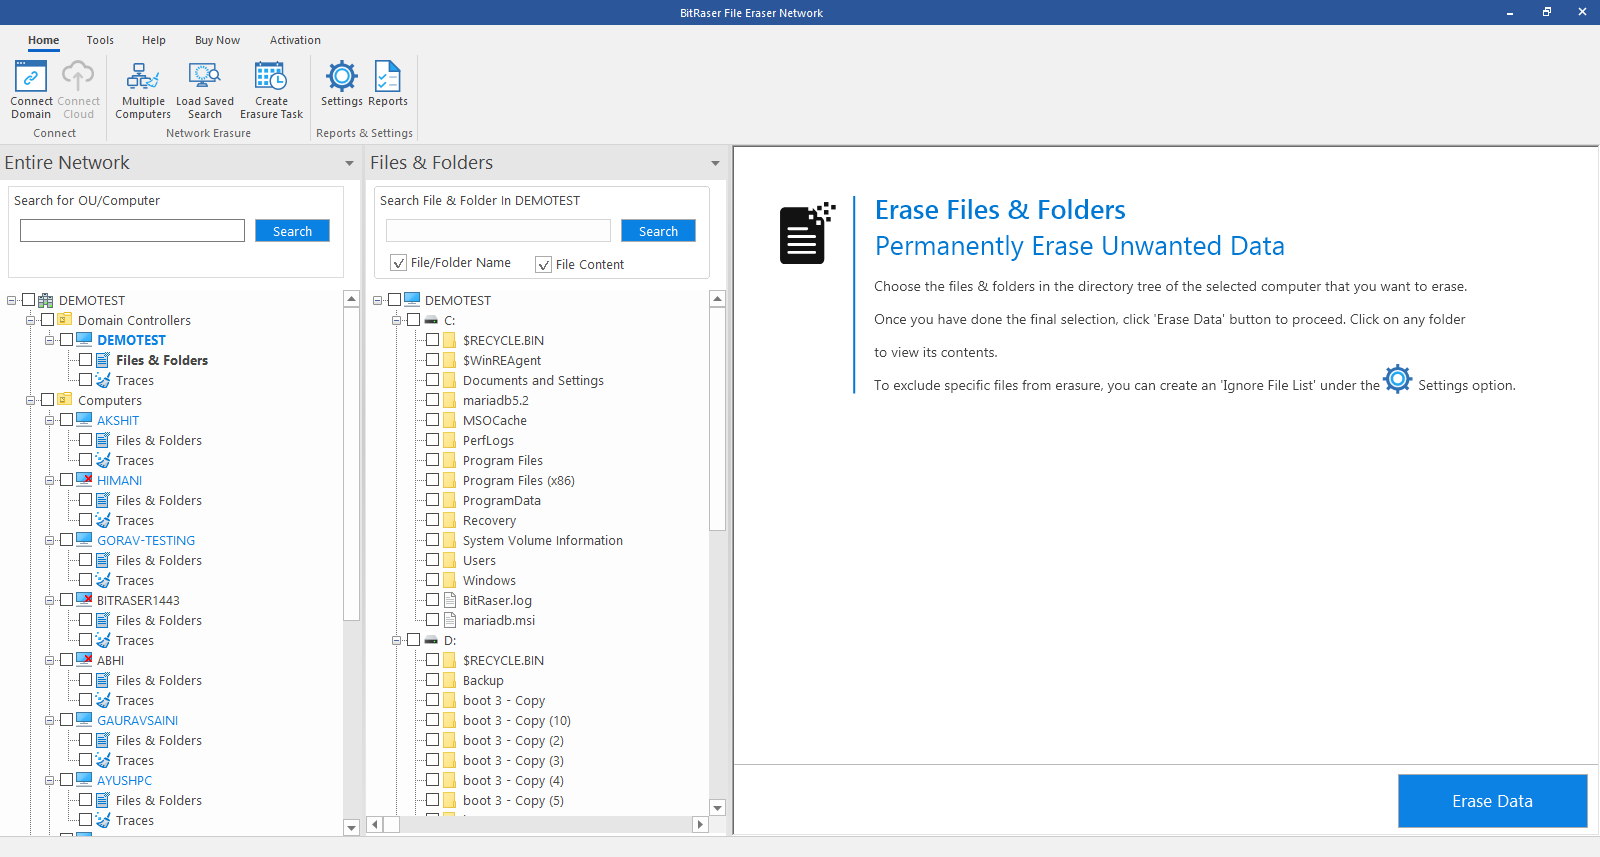
Task: Collapse the root DEMOTEST node in Files tree
Action: point(378,300)
